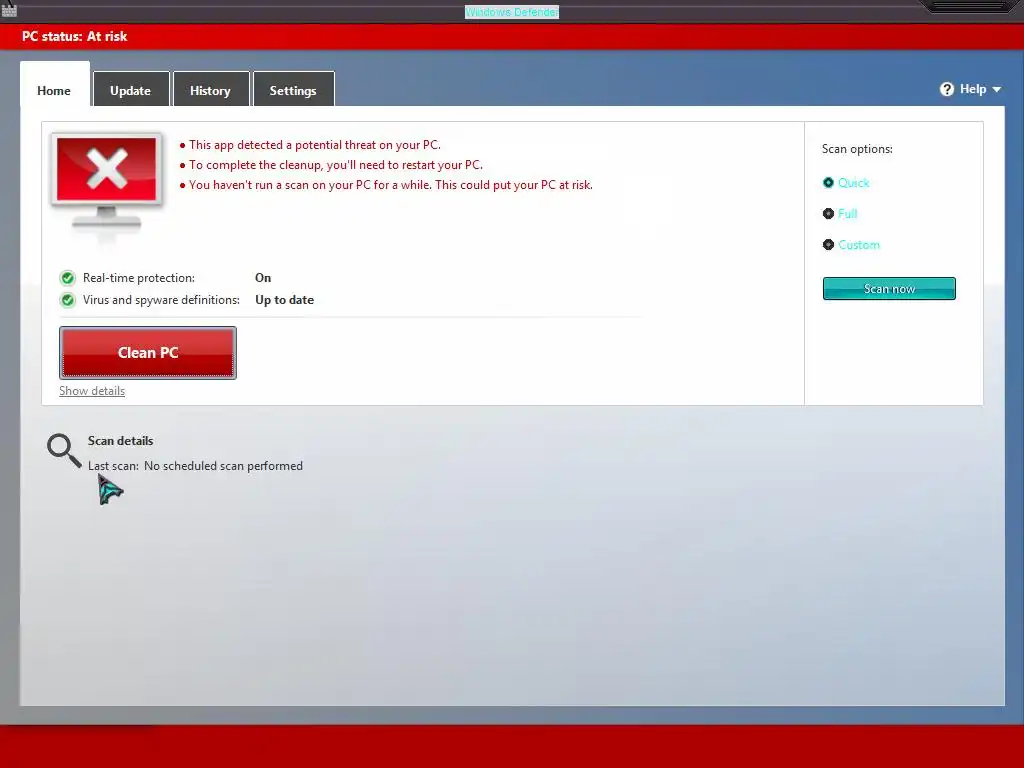Click the 'Up to date' definitions value
1024x768 pixels.
pyautogui.click(x=285, y=300)
